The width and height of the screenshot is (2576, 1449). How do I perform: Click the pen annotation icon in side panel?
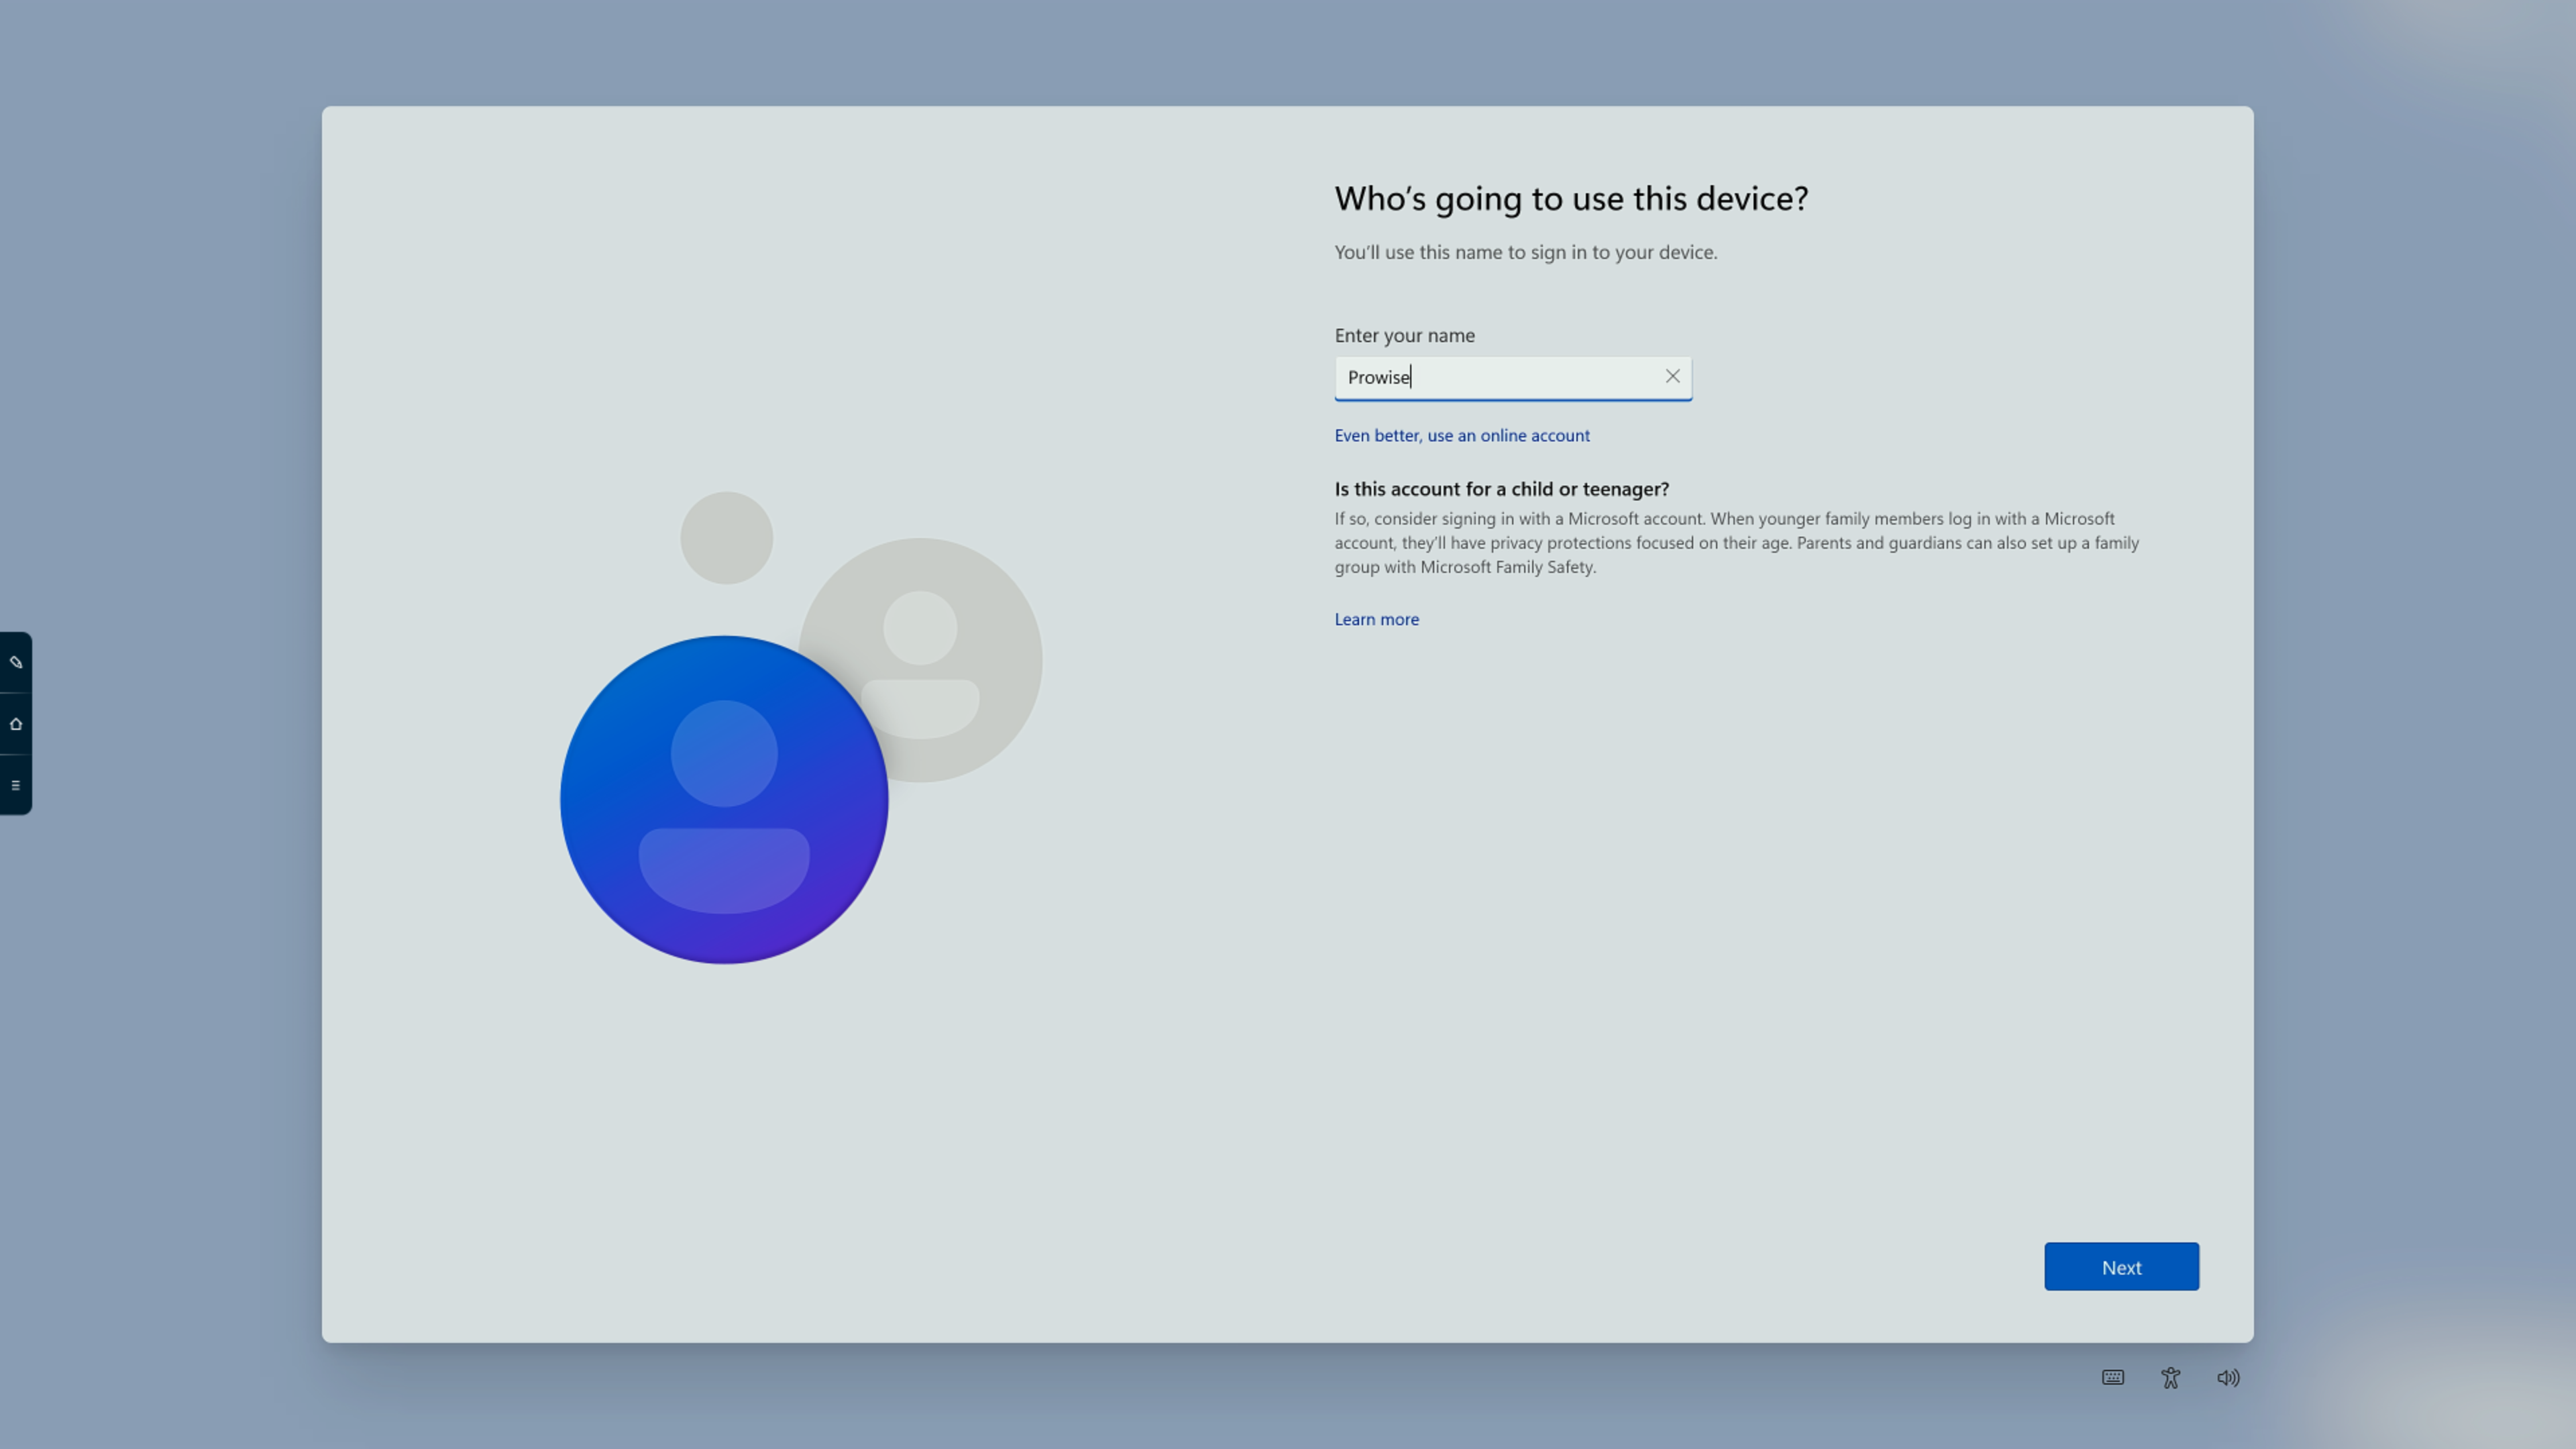[15, 662]
